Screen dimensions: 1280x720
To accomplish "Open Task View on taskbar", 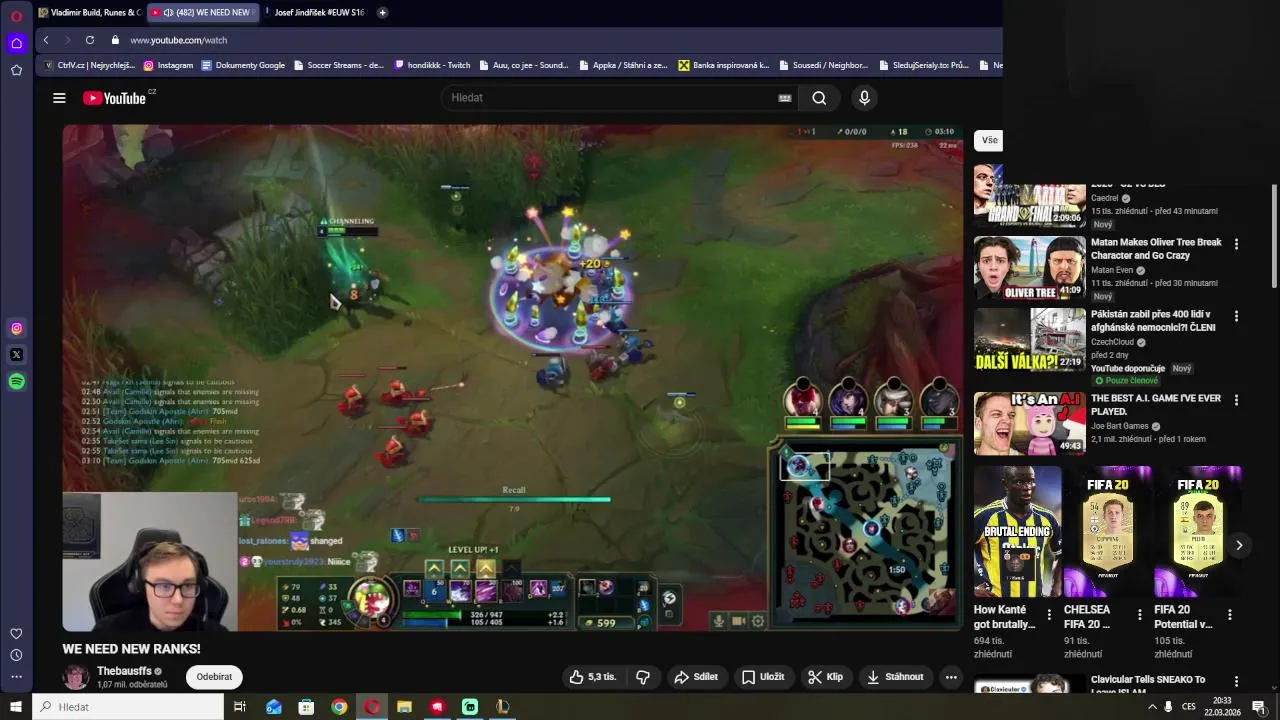I will 240,707.
